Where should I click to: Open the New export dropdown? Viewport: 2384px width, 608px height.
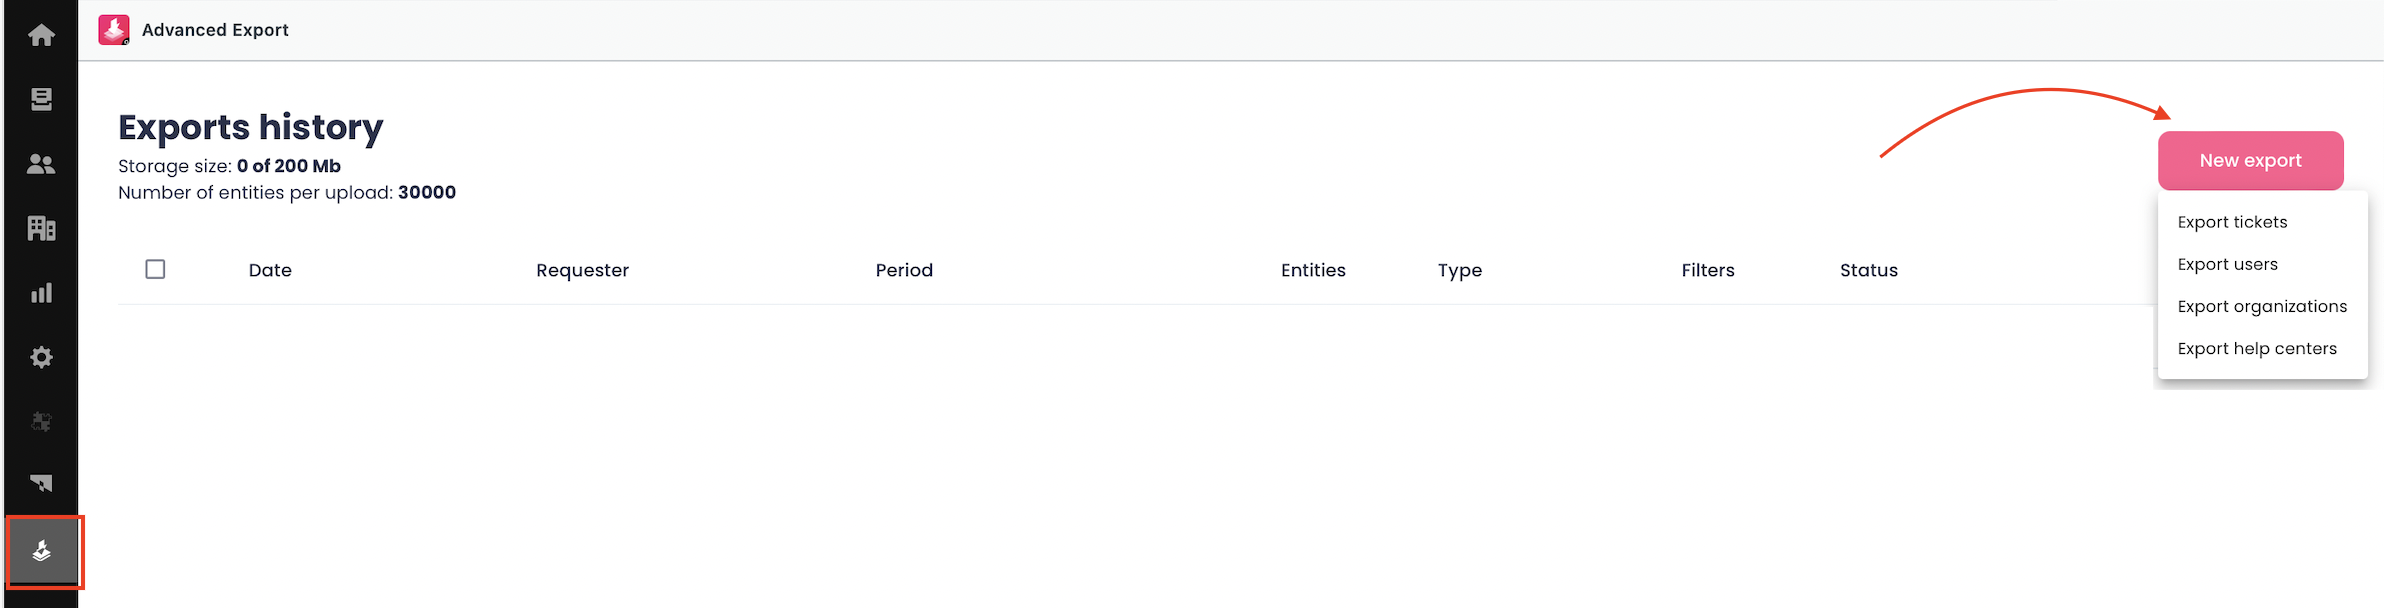(x=2250, y=160)
